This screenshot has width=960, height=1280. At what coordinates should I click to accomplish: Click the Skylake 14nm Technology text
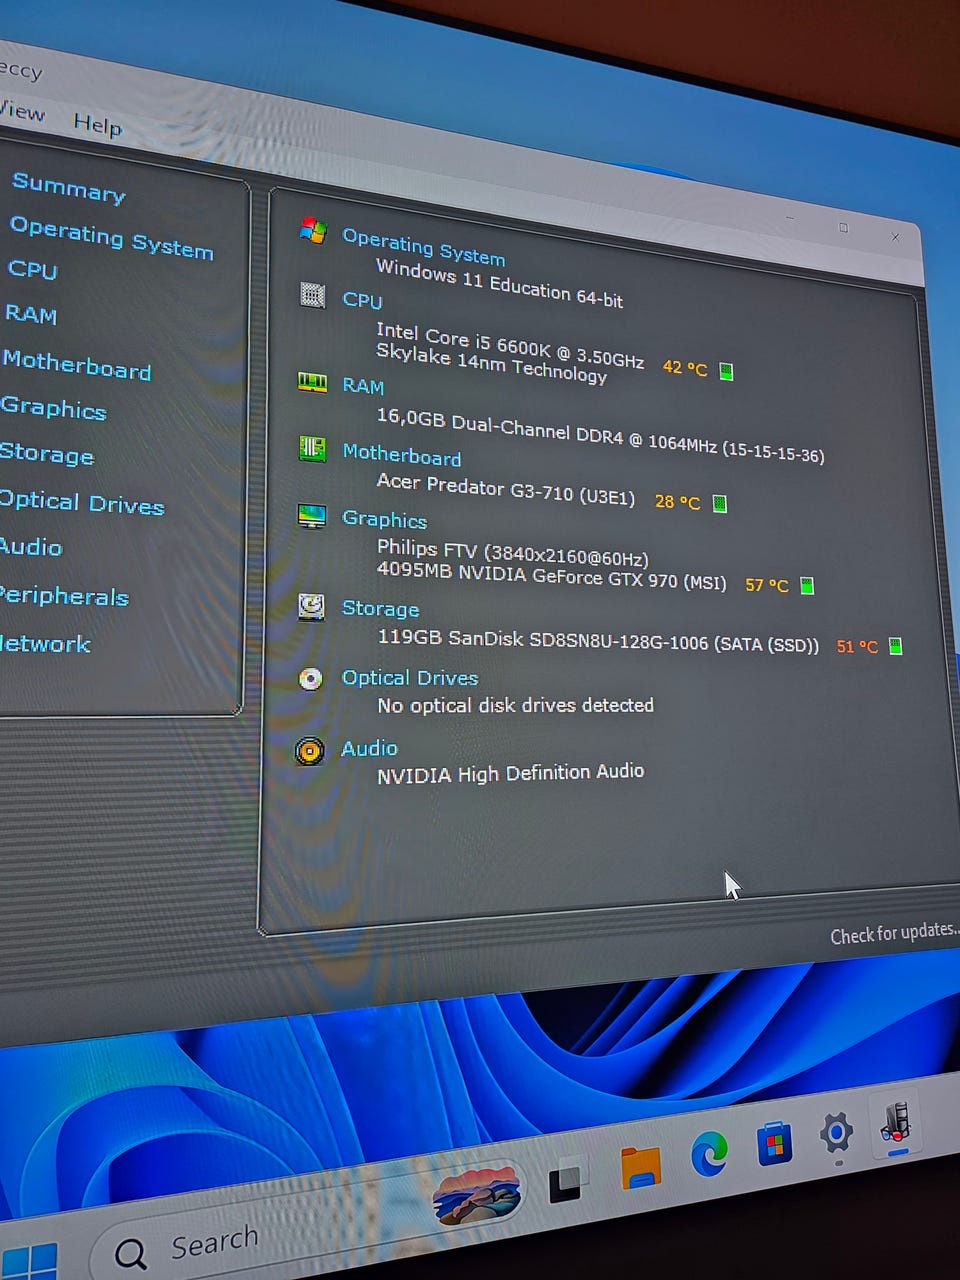pos(491,364)
